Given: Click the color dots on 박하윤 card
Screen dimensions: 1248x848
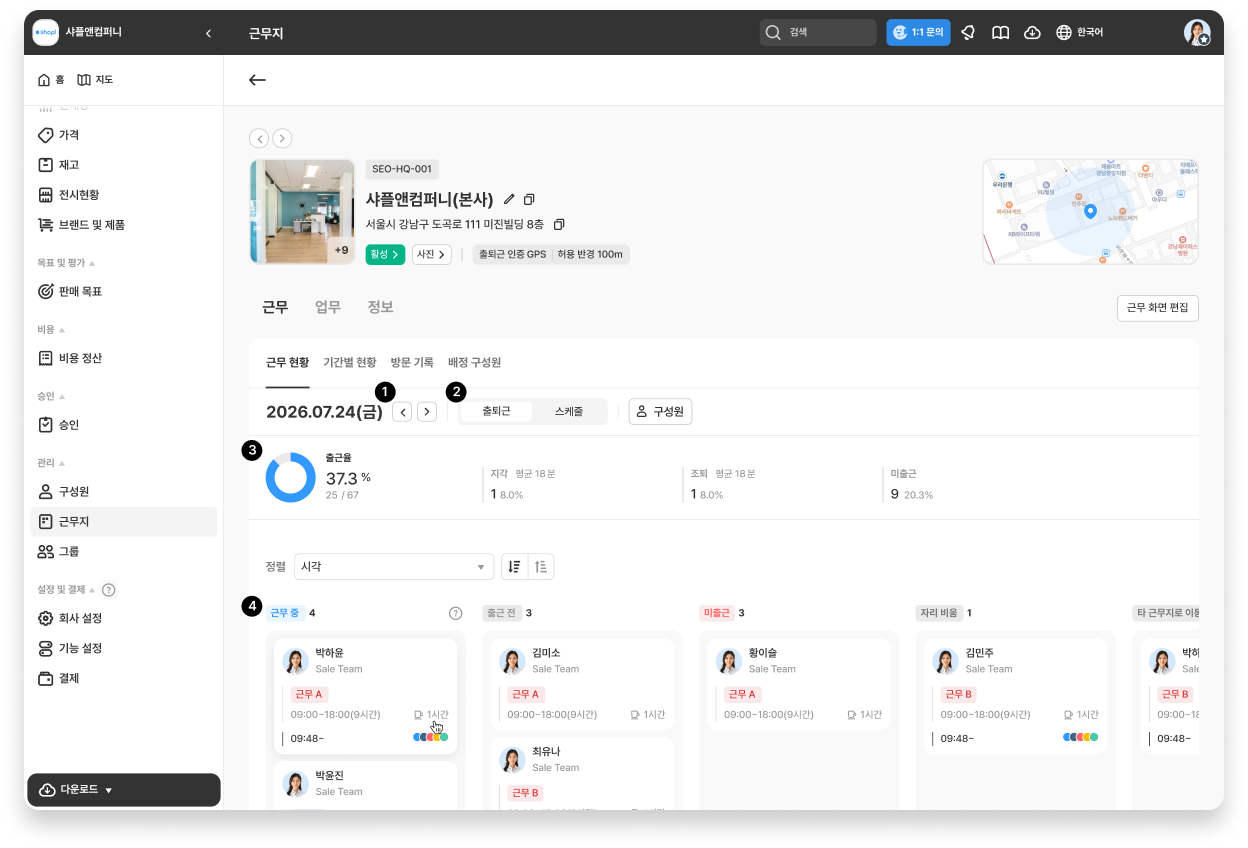Looking at the screenshot, I should 431,737.
